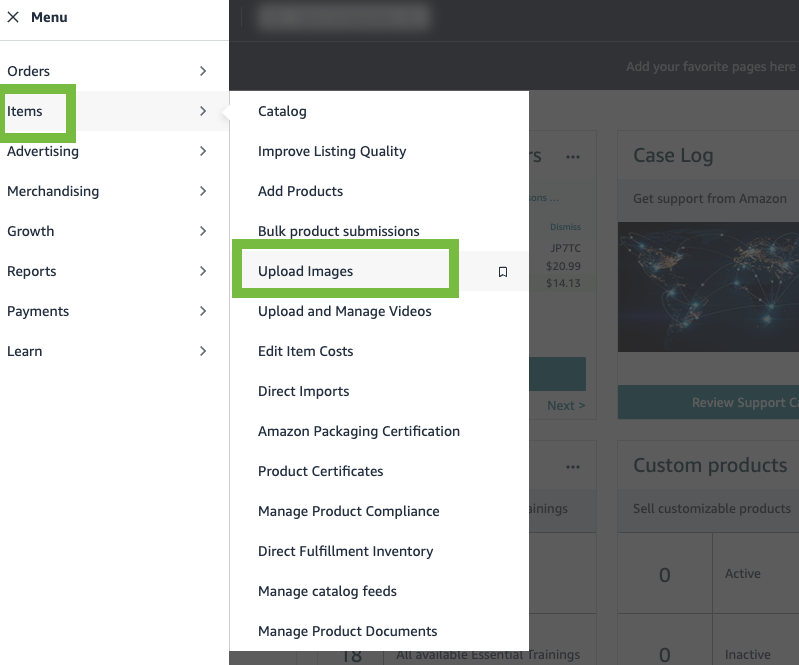
Task: Expand the Payments chevron arrow
Action: tap(203, 311)
